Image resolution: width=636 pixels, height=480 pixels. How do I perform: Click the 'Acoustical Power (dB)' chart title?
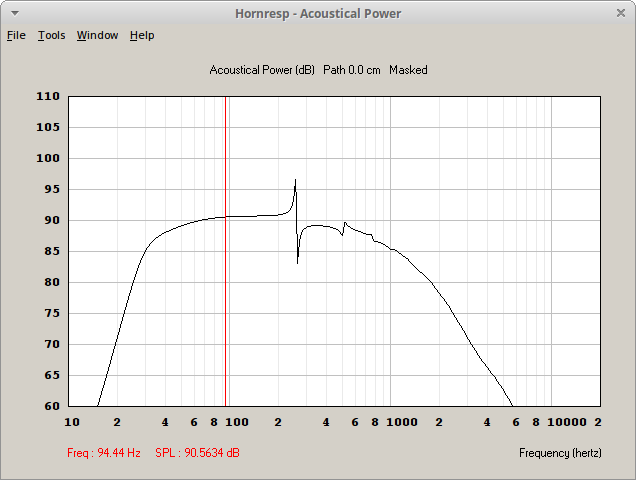(262, 70)
